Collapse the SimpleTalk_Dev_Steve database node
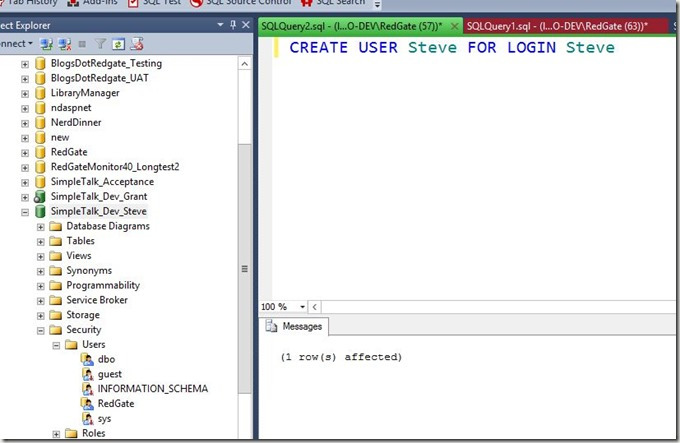 pyautogui.click(x=25, y=212)
